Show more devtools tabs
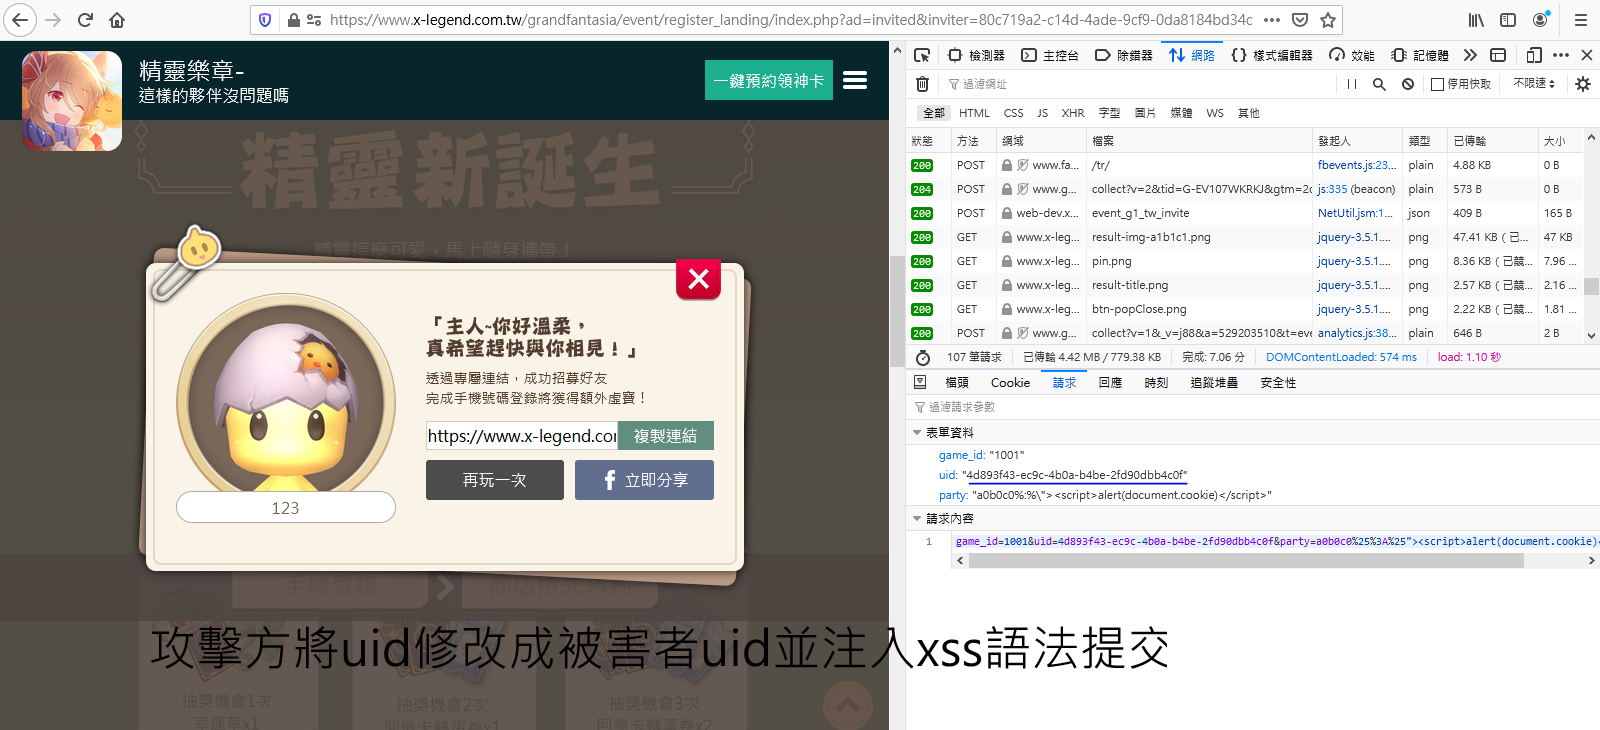Screen dimensions: 1600x730 (1470, 55)
